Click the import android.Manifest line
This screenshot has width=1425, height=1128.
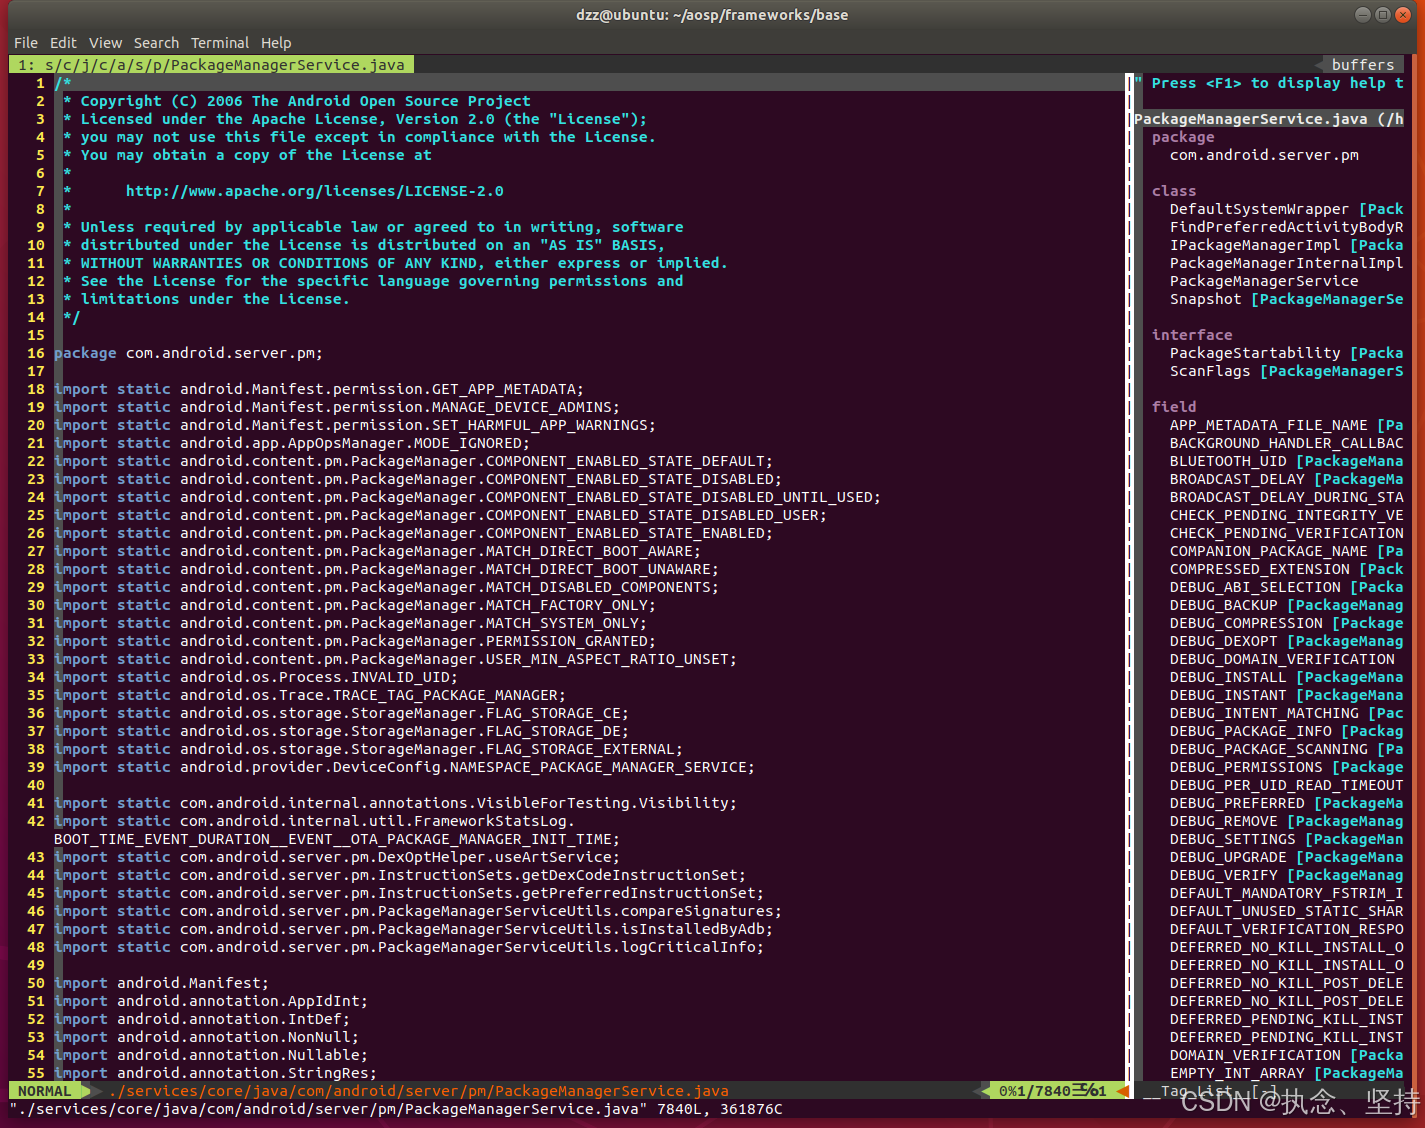(161, 983)
